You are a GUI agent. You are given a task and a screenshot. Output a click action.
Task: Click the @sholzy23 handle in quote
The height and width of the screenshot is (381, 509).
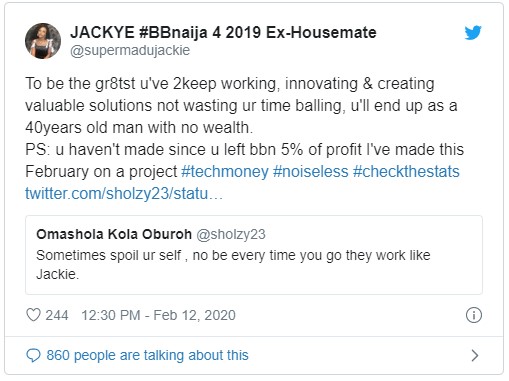point(231,234)
